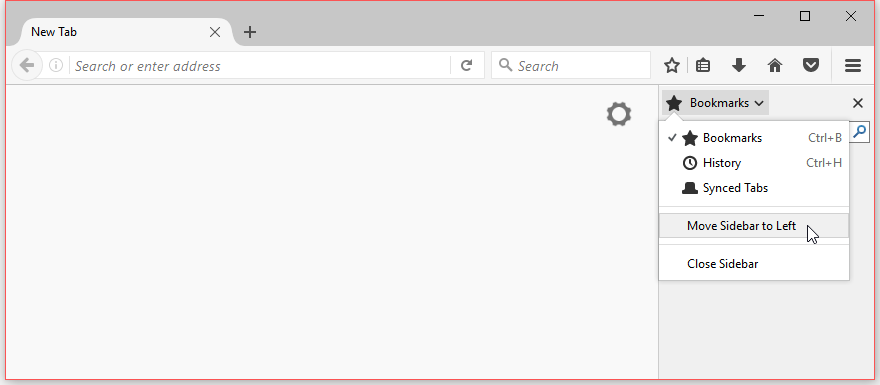This screenshot has height=385, width=880.
Task: Open a new tab with plus button
Action: 250,32
